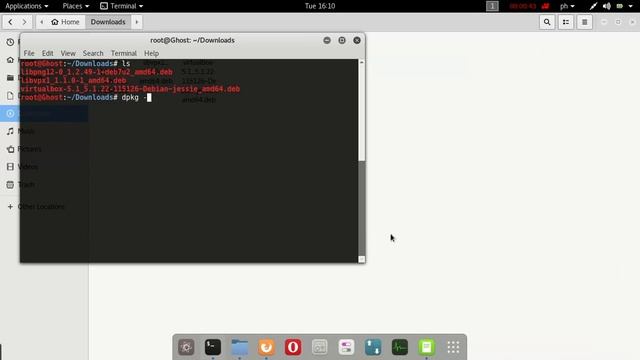Open terminal Search menu
The width and height of the screenshot is (640, 360).
coord(93,53)
